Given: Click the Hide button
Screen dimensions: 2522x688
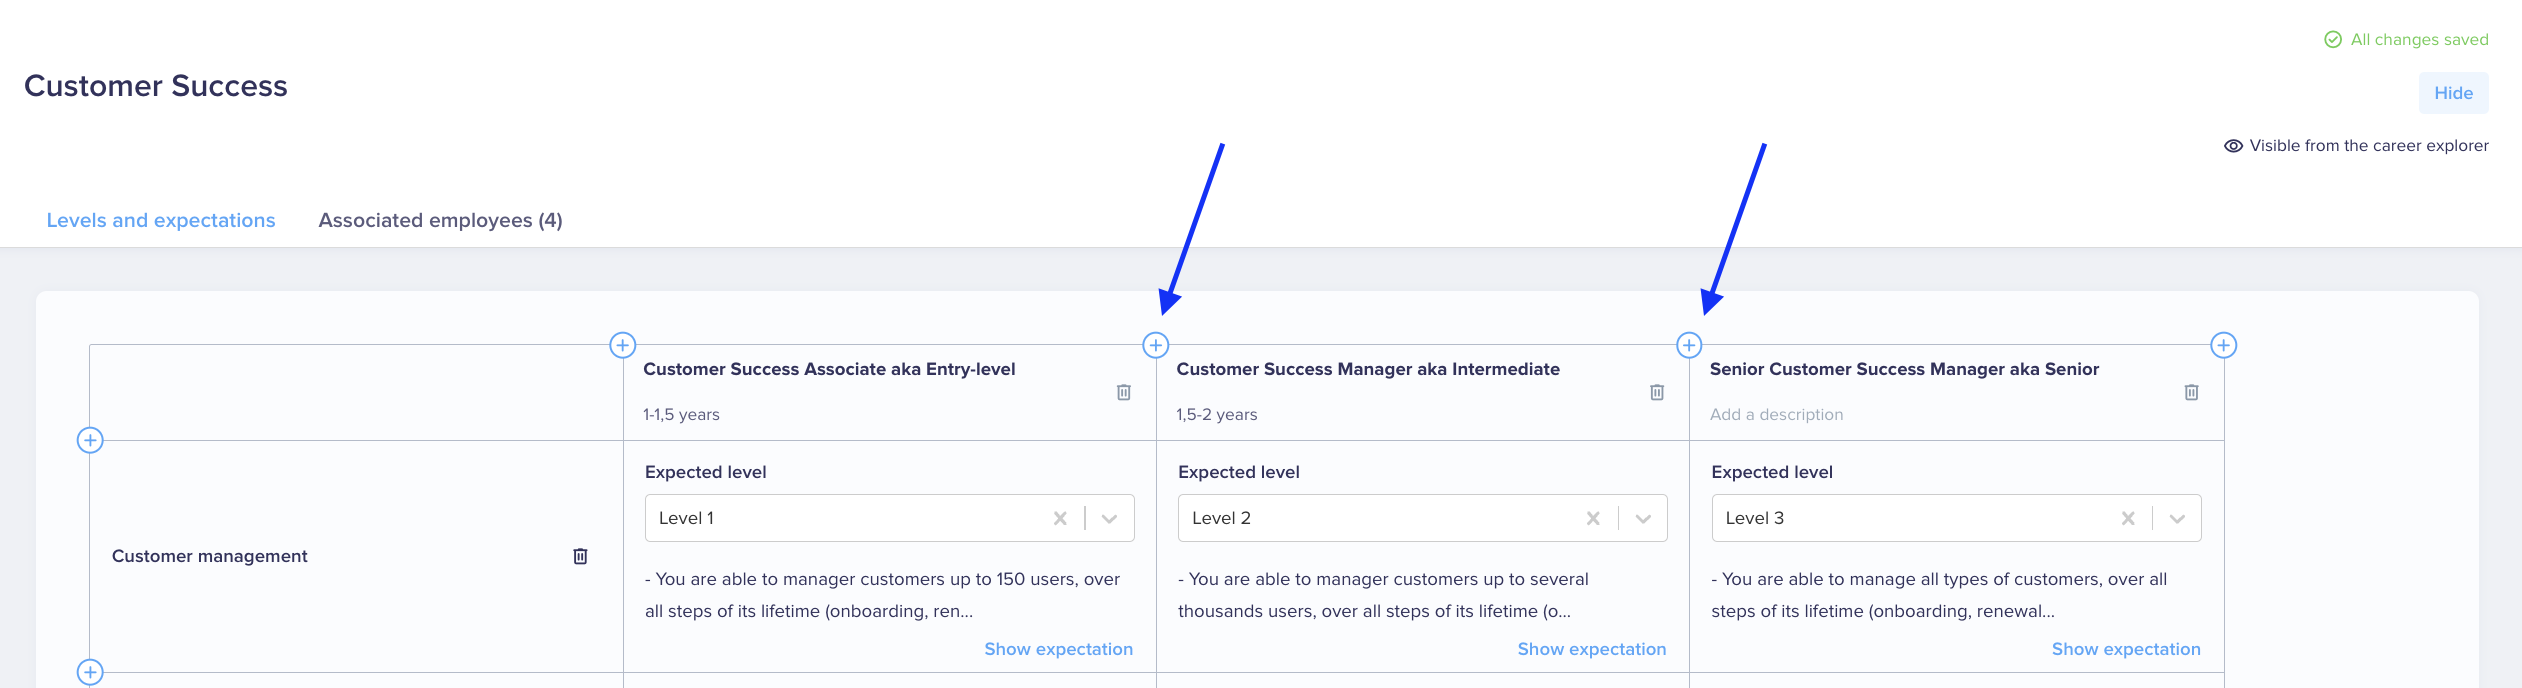Looking at the screenshot, I should [x=2453, y=93].
